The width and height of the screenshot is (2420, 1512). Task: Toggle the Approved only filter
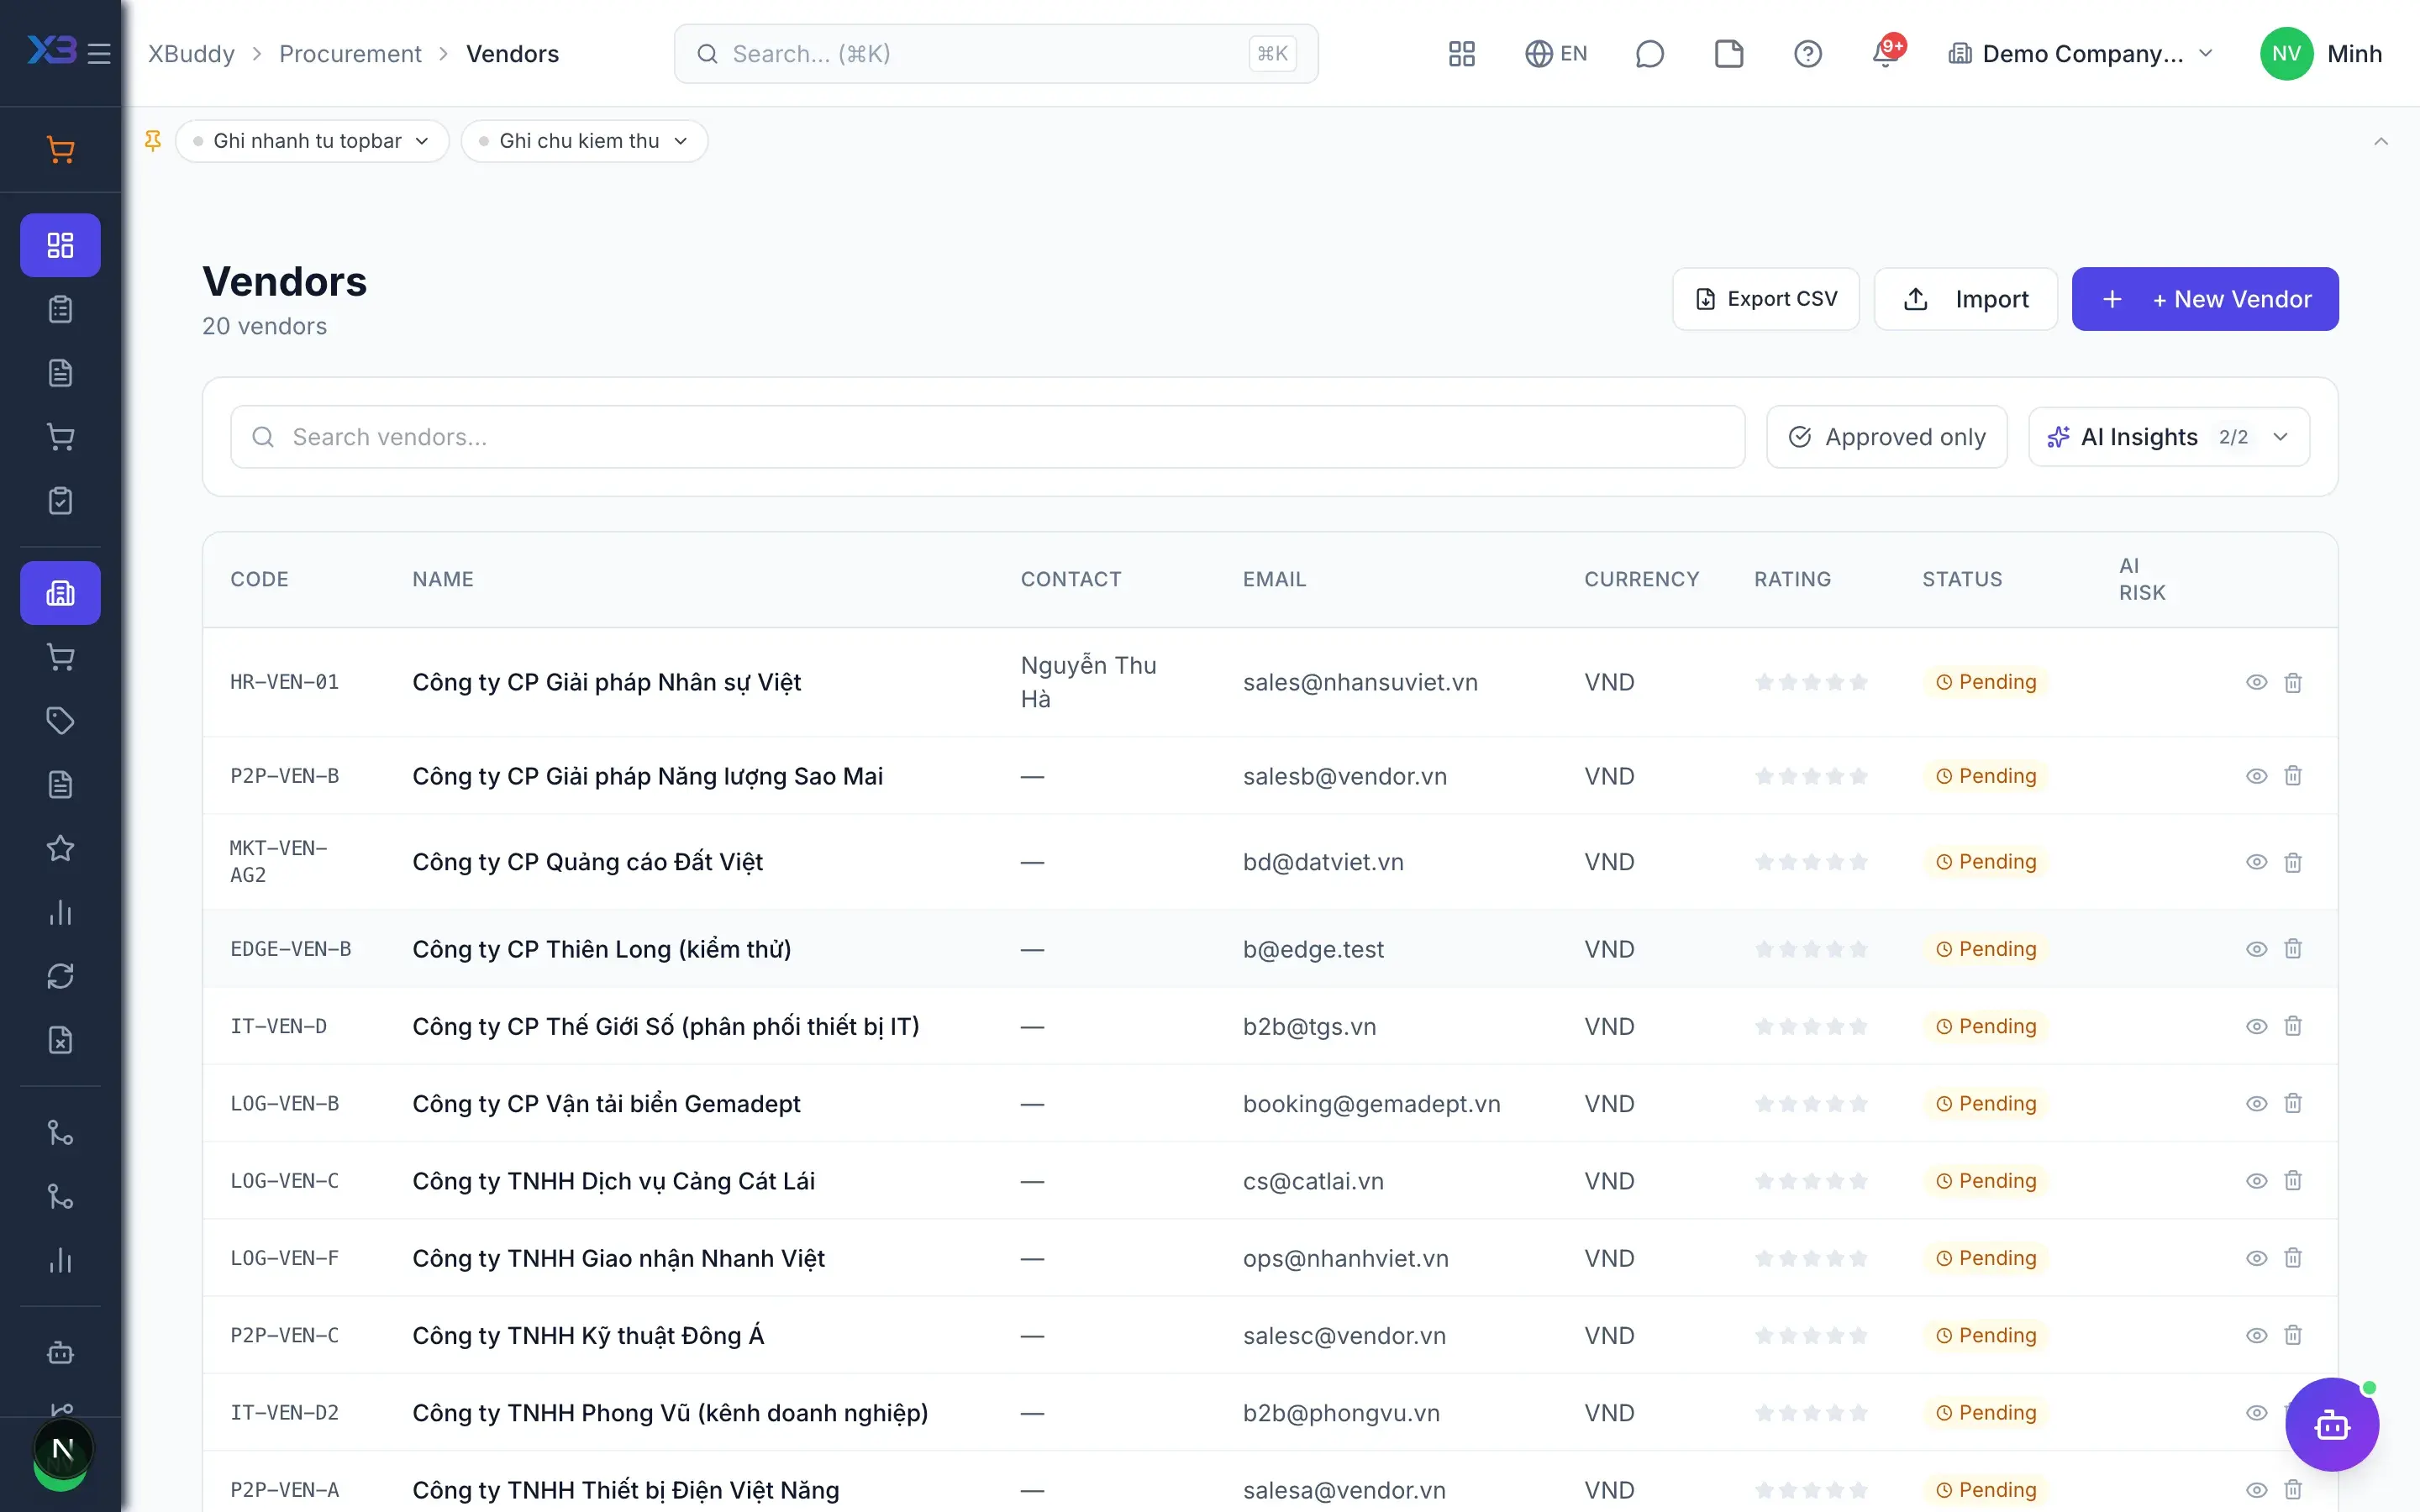[1886, 437]
